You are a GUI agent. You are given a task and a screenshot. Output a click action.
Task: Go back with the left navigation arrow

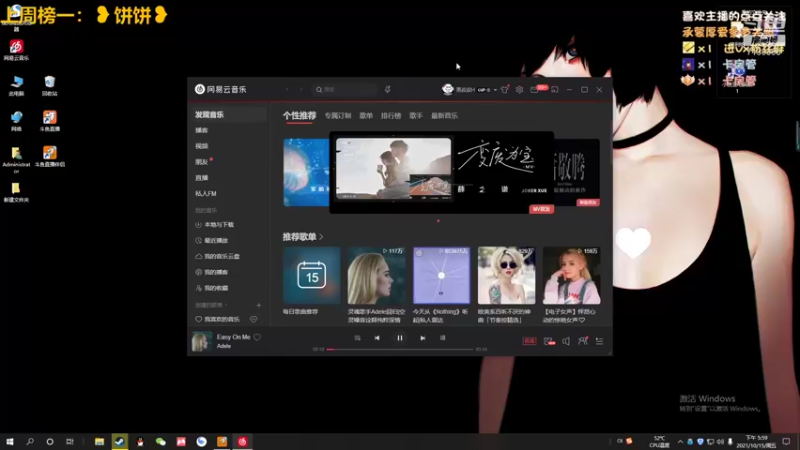tap(287, 89)
